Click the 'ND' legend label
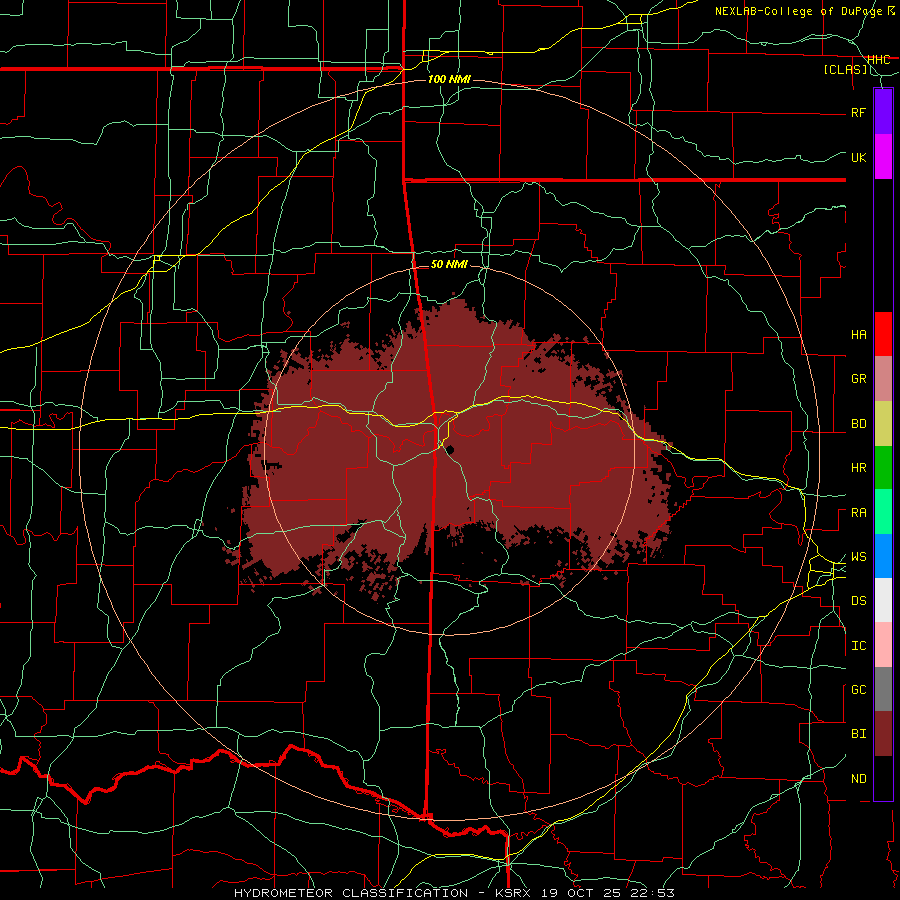 point(858,779)
